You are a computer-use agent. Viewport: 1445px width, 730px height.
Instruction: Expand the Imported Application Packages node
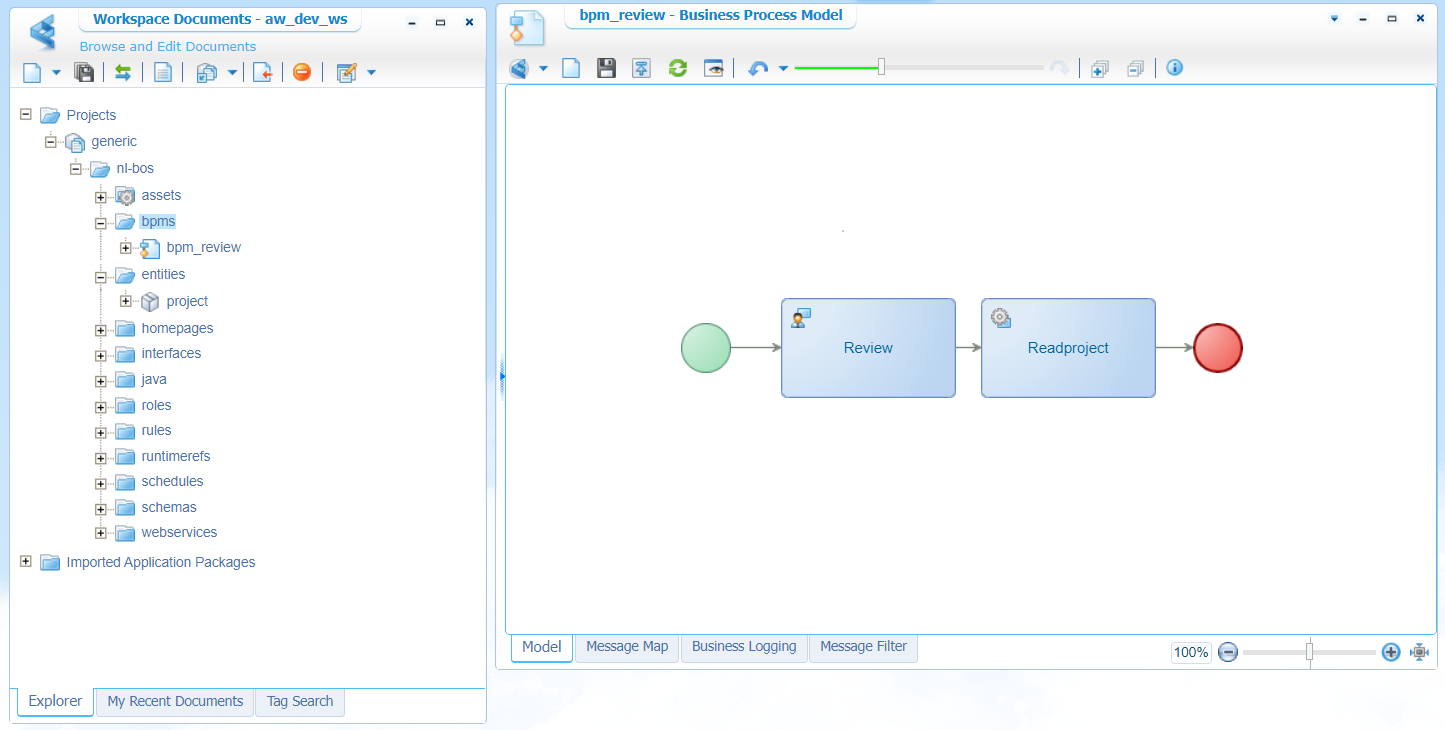pyautogui.click(x=26, y=562)
